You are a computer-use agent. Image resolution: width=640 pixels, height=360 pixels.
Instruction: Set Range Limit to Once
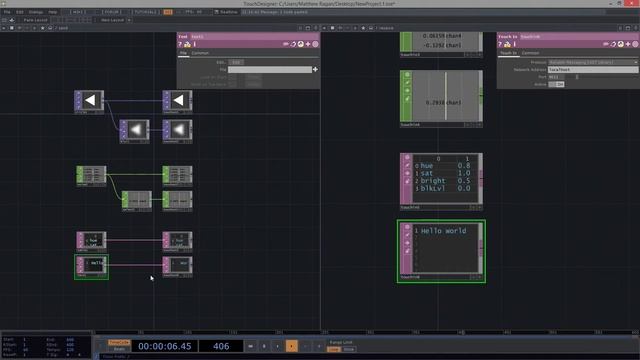point(349,349)
